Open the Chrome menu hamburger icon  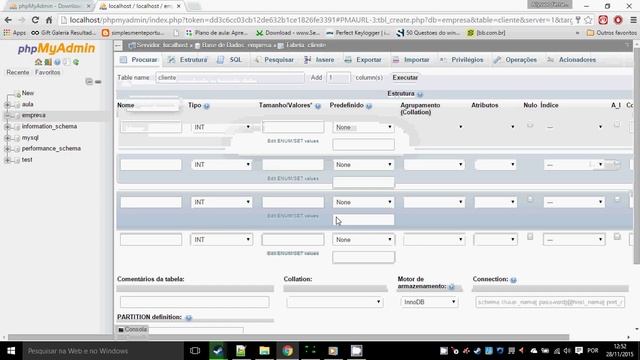[633, 20]
